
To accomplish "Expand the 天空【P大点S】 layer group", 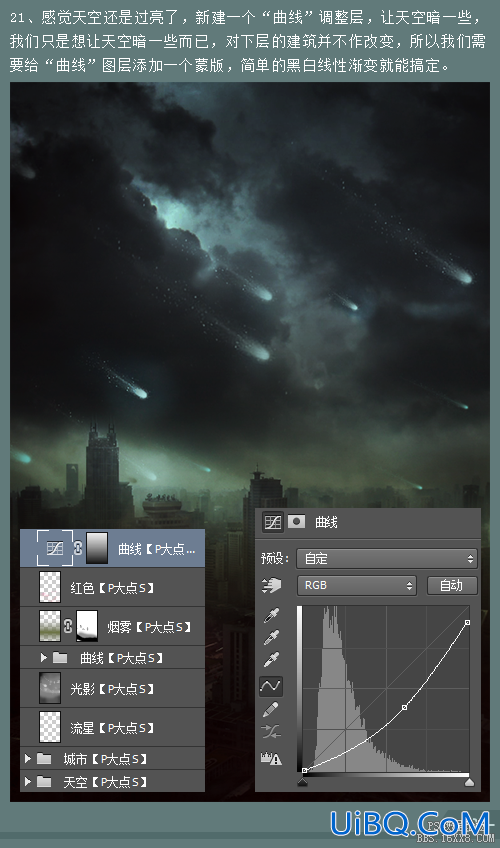I will [28, 781].
